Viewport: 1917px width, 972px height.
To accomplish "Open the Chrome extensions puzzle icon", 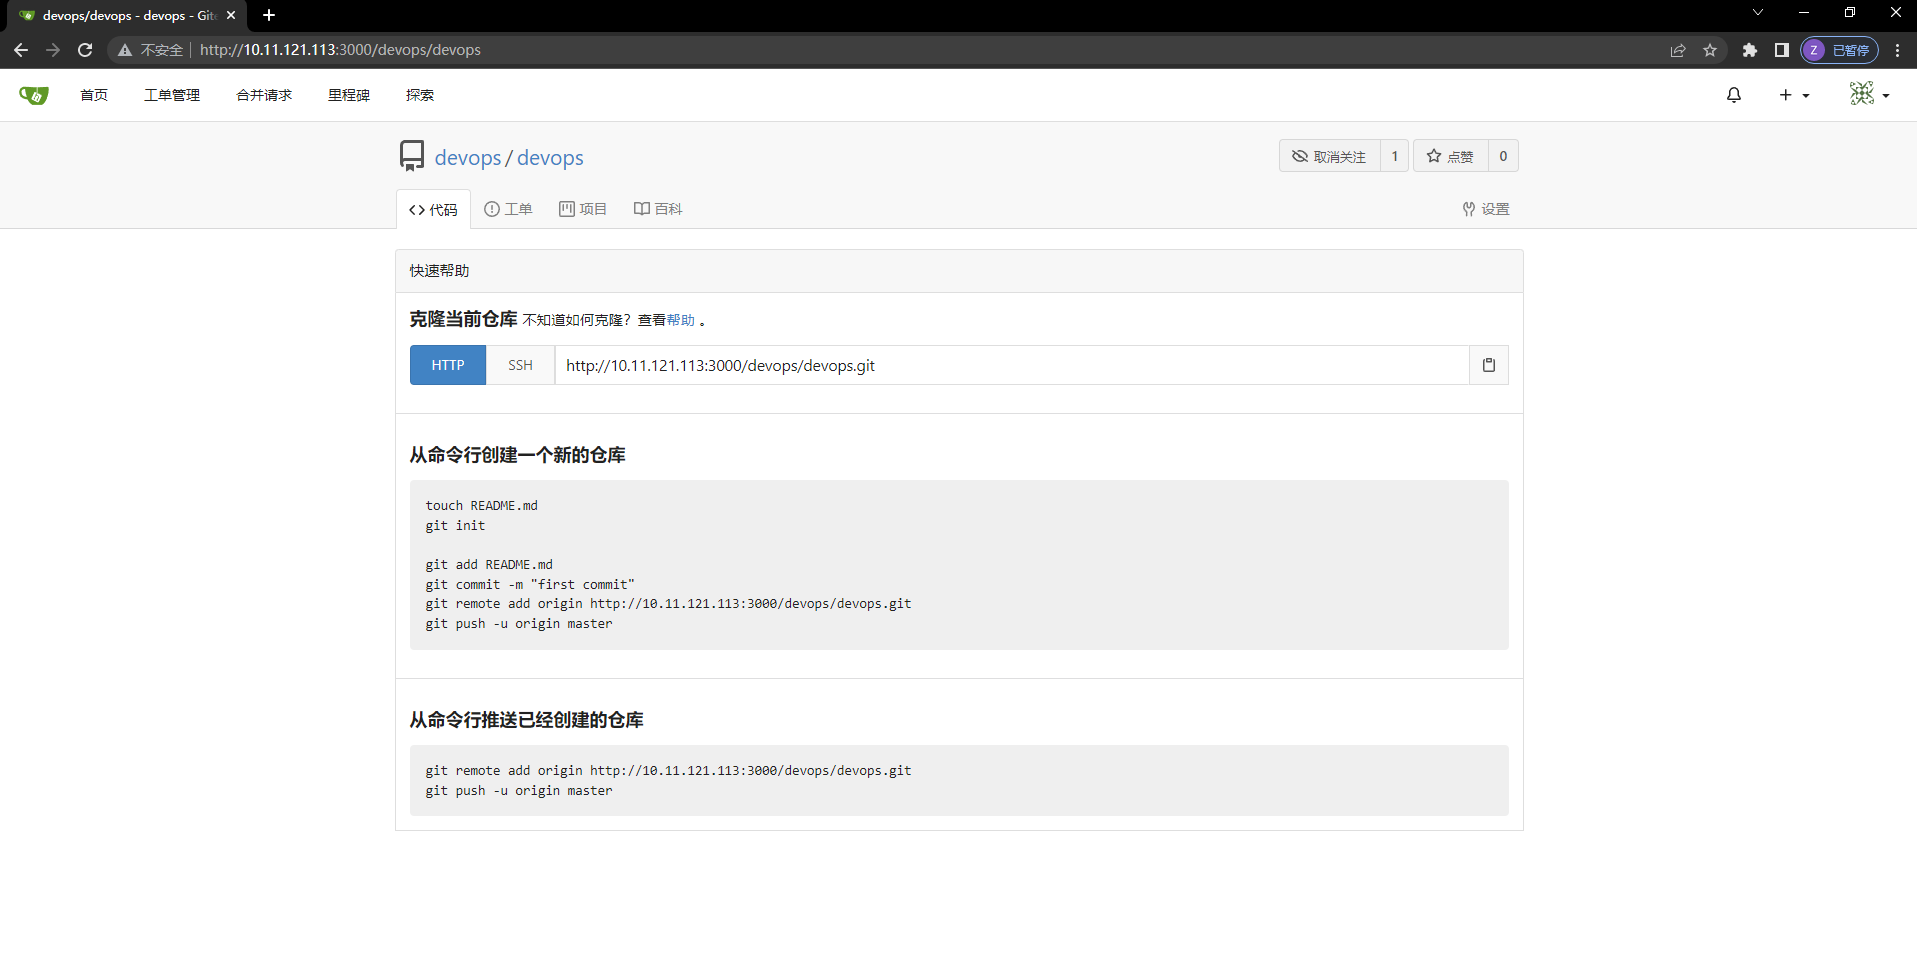I will pyautogui.click(x=1750, y=49).
